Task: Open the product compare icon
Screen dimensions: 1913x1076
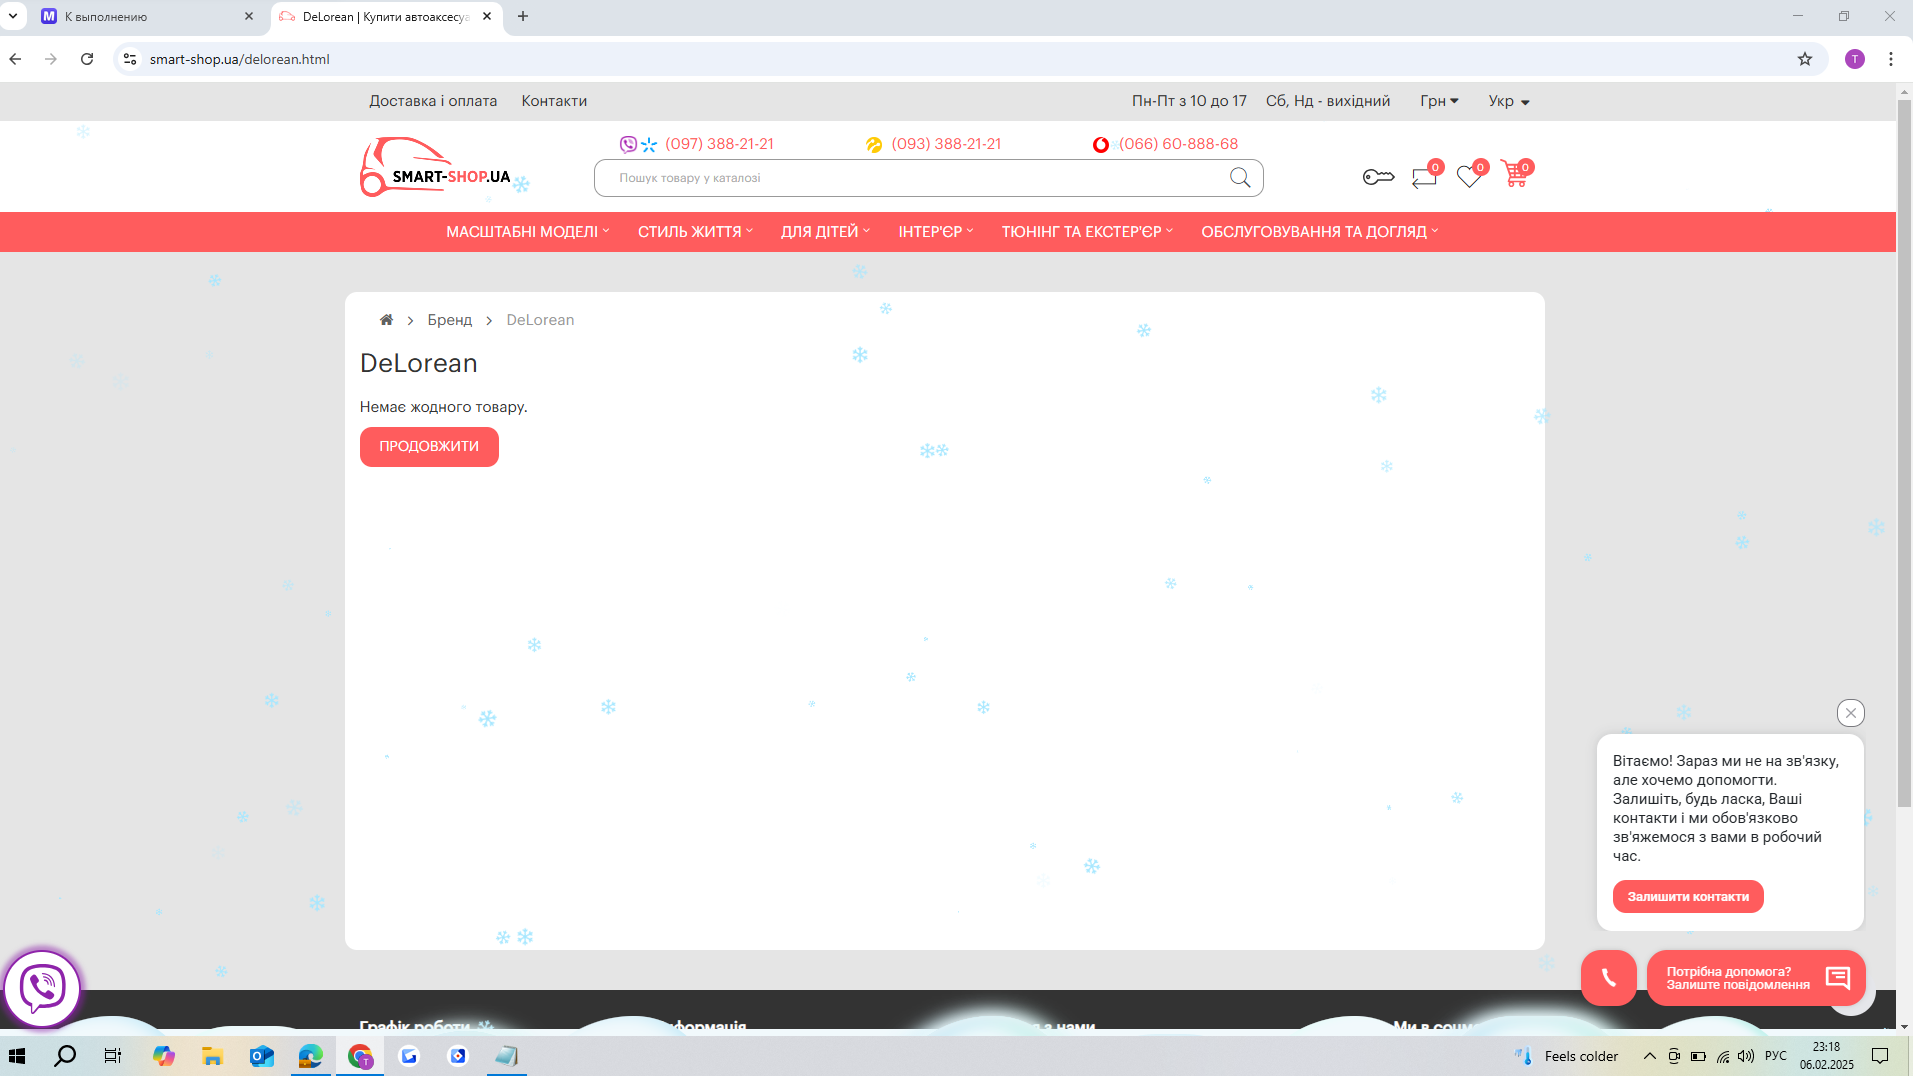Action: [x=1424, y=177]
